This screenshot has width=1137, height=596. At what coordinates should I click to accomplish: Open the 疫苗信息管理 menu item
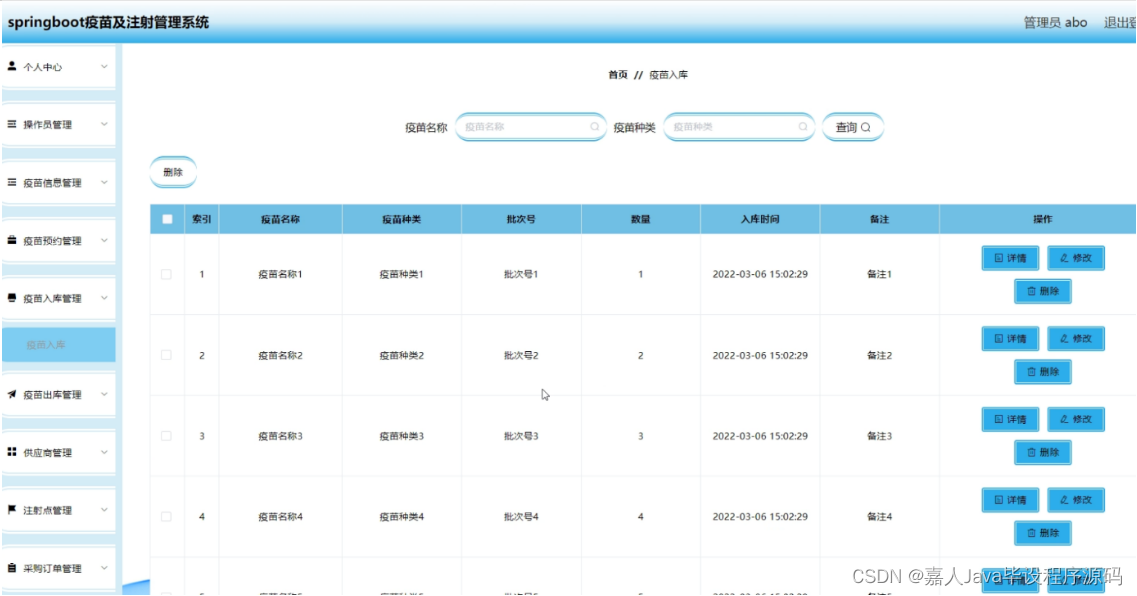[59, 183]
